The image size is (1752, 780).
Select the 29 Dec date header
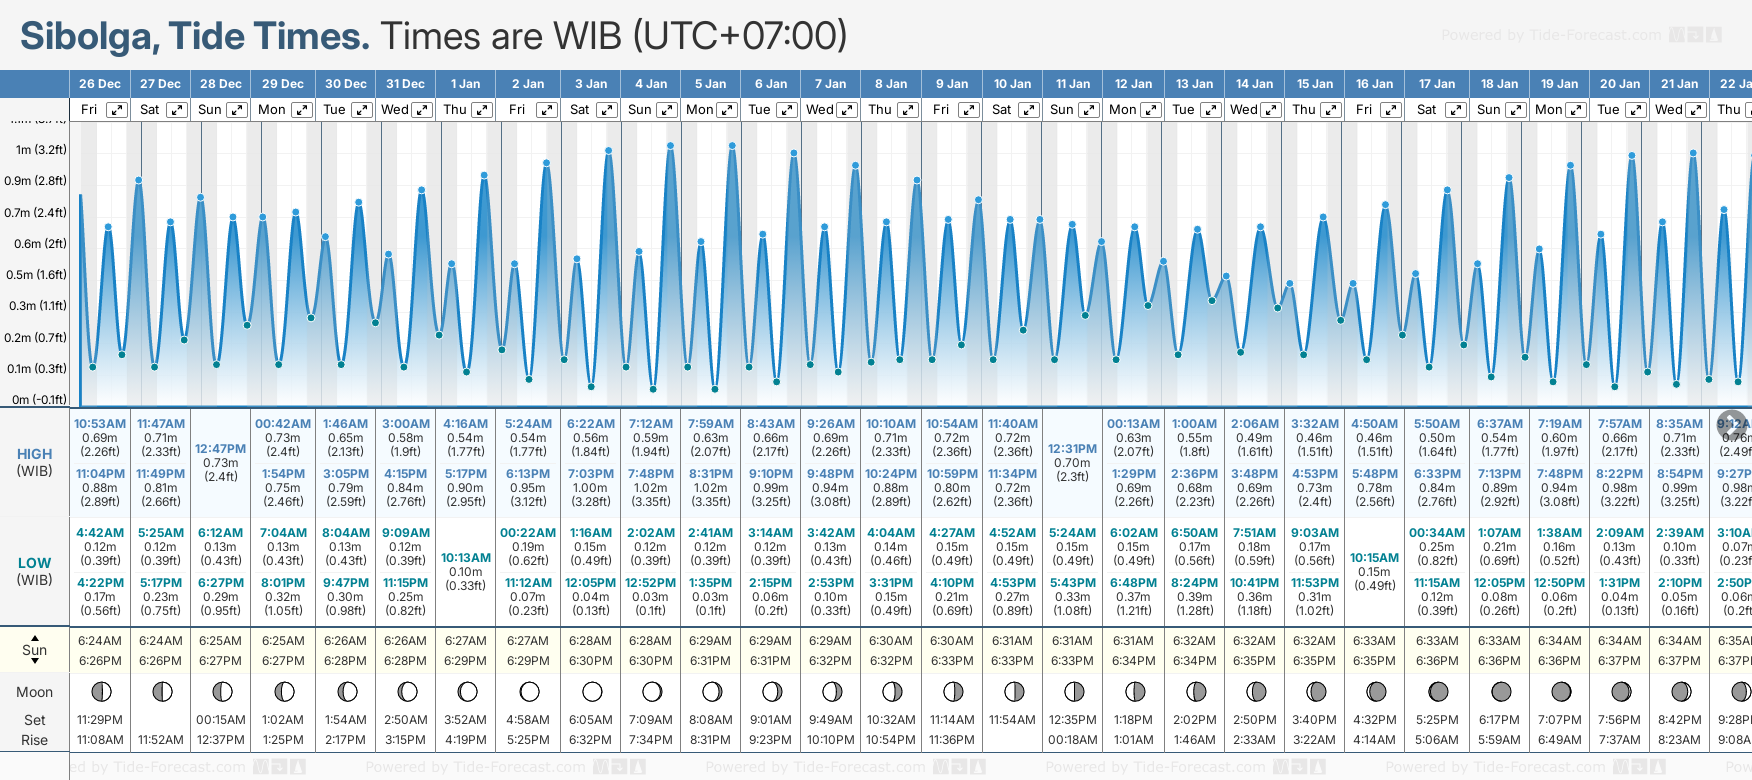click(x=283, y=84)
